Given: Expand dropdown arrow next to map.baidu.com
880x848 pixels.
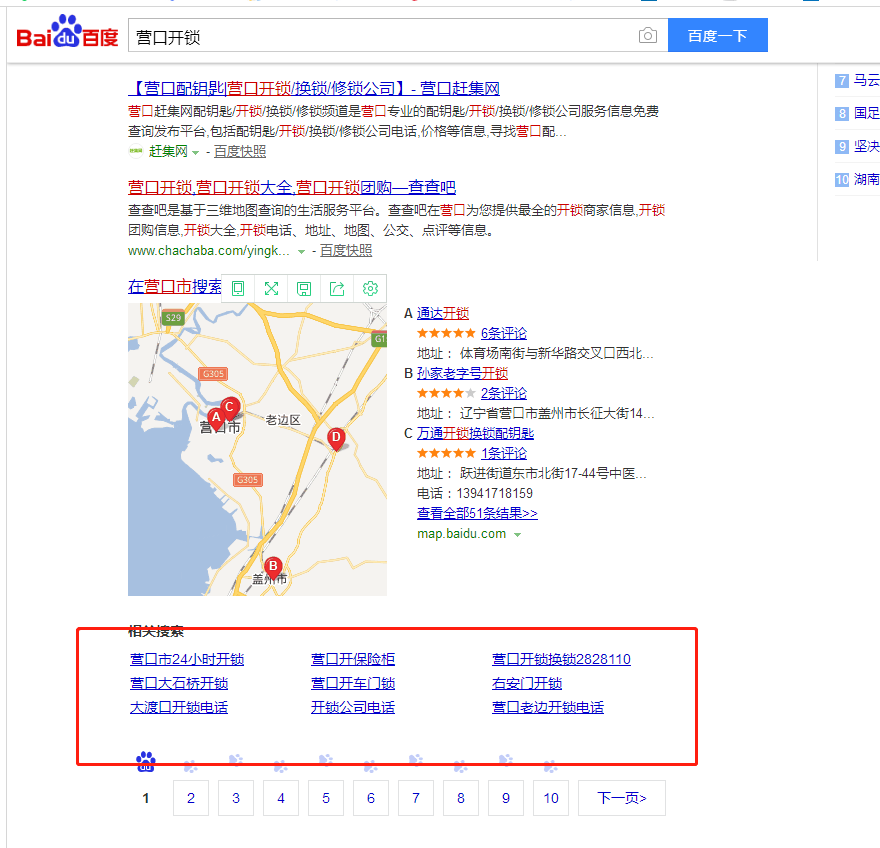Looking at the screenshot, I should tap(517, 535).
